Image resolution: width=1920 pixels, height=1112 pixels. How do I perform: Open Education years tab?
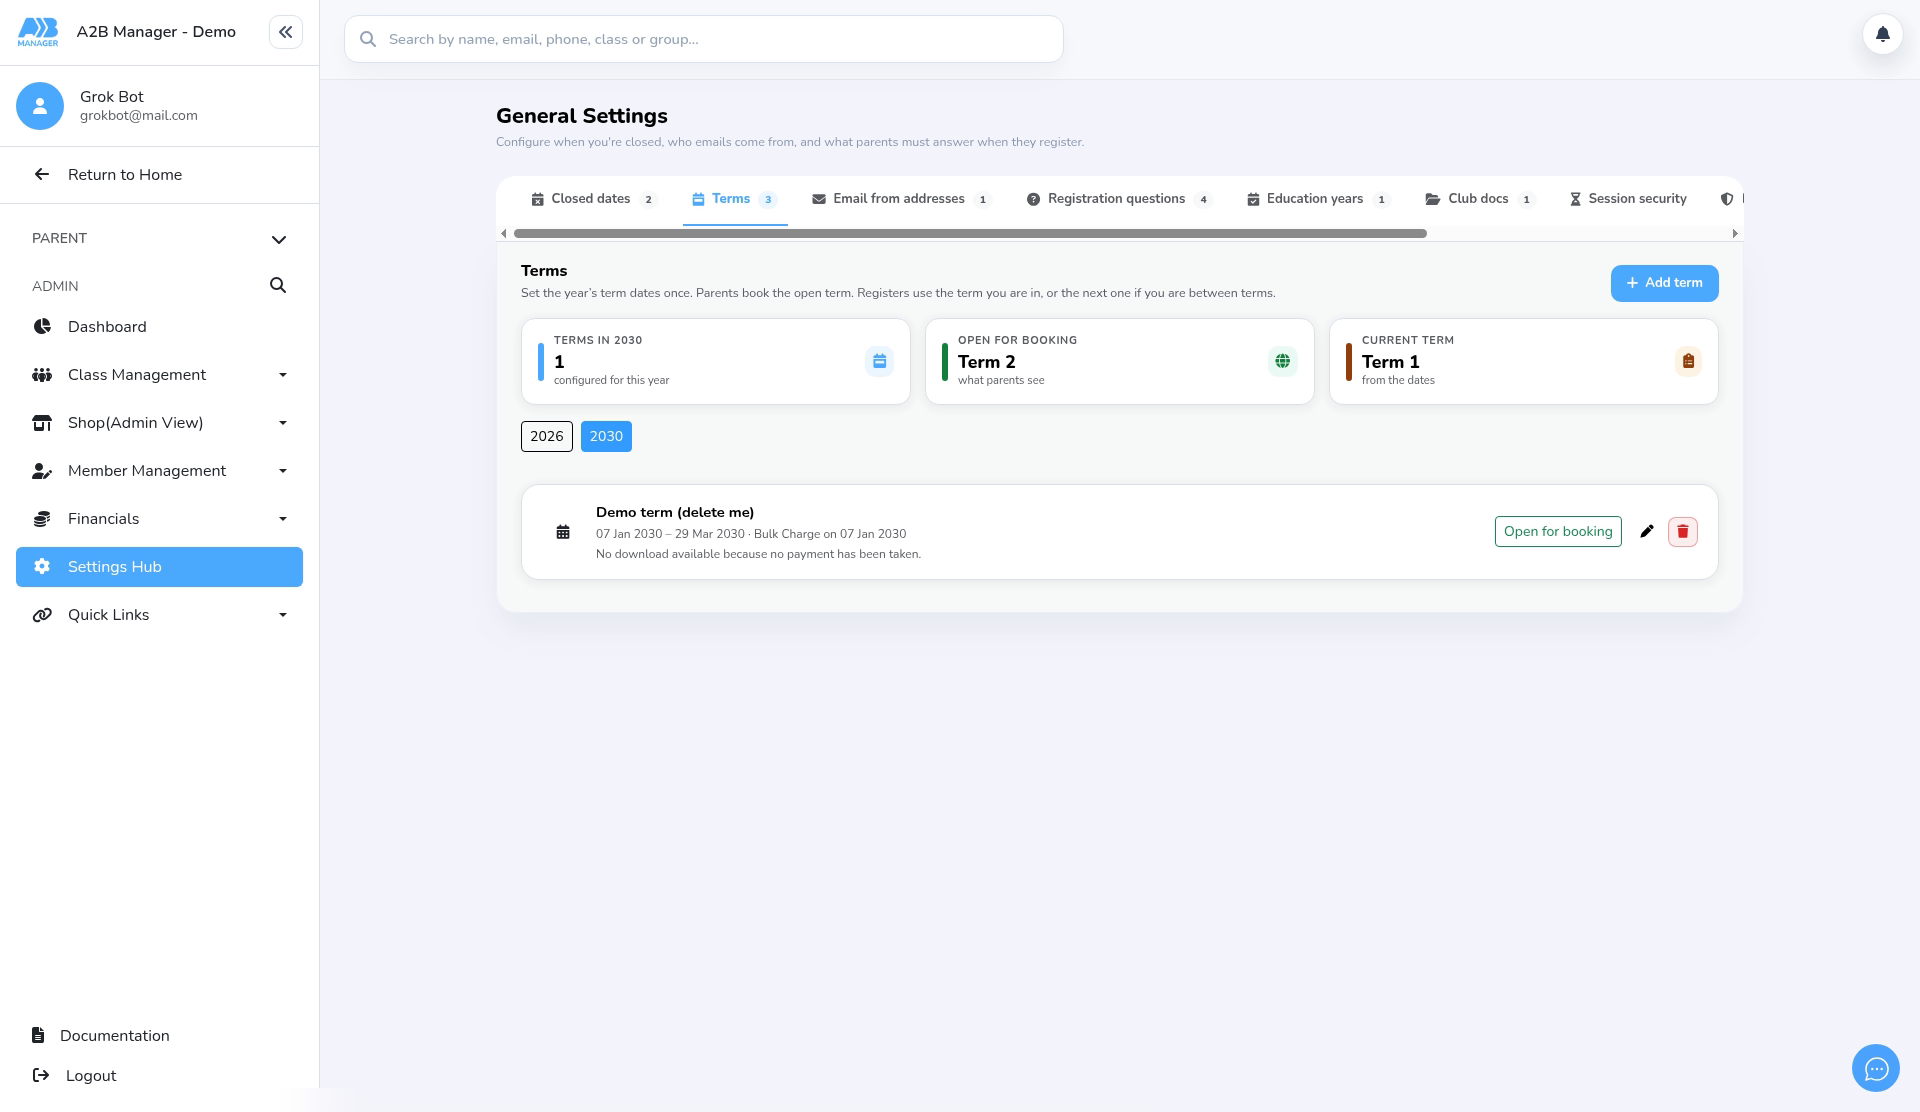pyautogui.click(x=1318, y=199)
